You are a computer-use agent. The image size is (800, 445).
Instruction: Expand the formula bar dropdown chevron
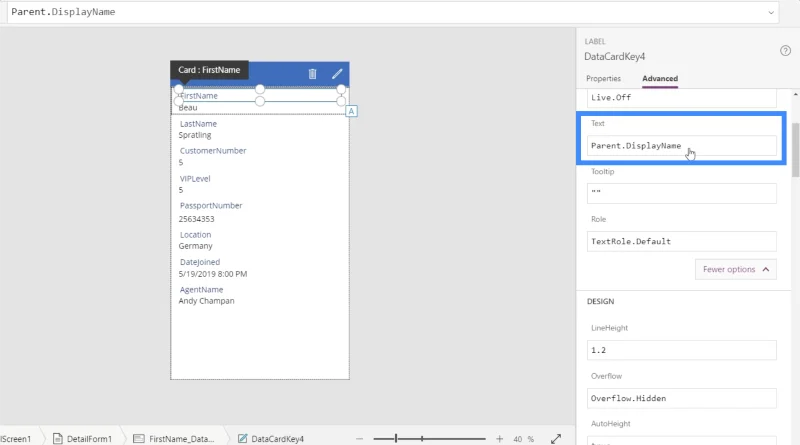pos(771,12)
